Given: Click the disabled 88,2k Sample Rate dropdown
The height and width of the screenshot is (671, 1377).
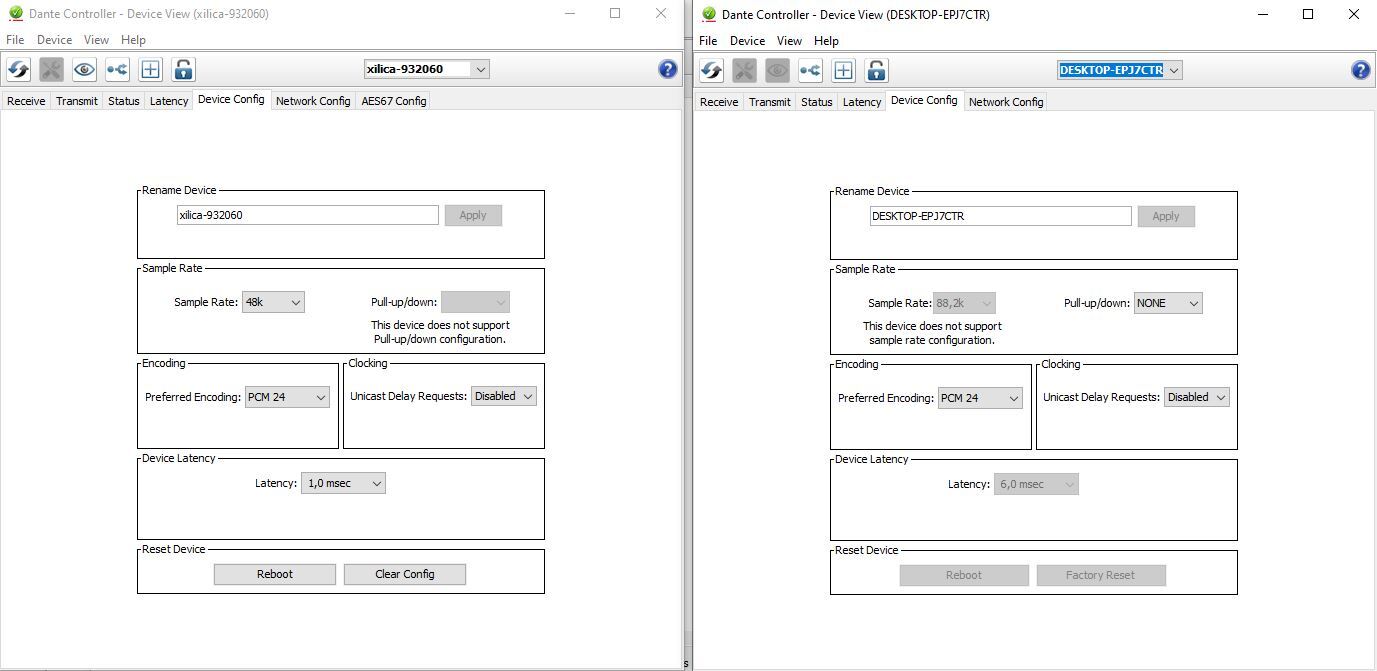Looking at the screenshot, I should click(964, 303).
